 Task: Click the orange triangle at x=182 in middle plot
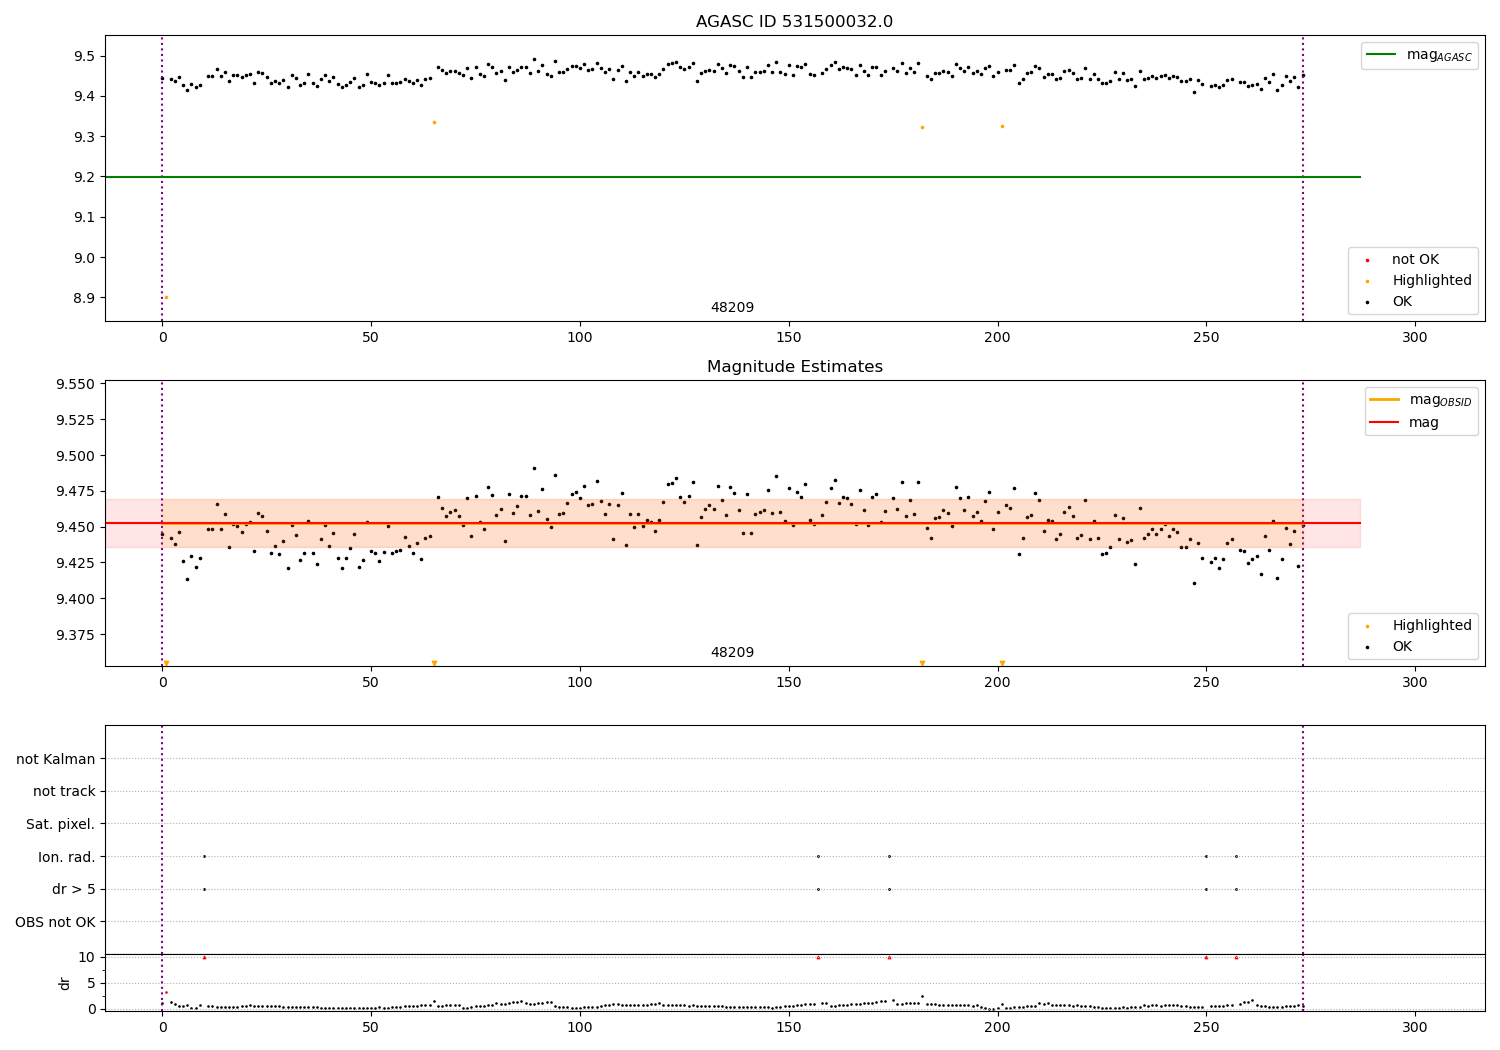922,663
